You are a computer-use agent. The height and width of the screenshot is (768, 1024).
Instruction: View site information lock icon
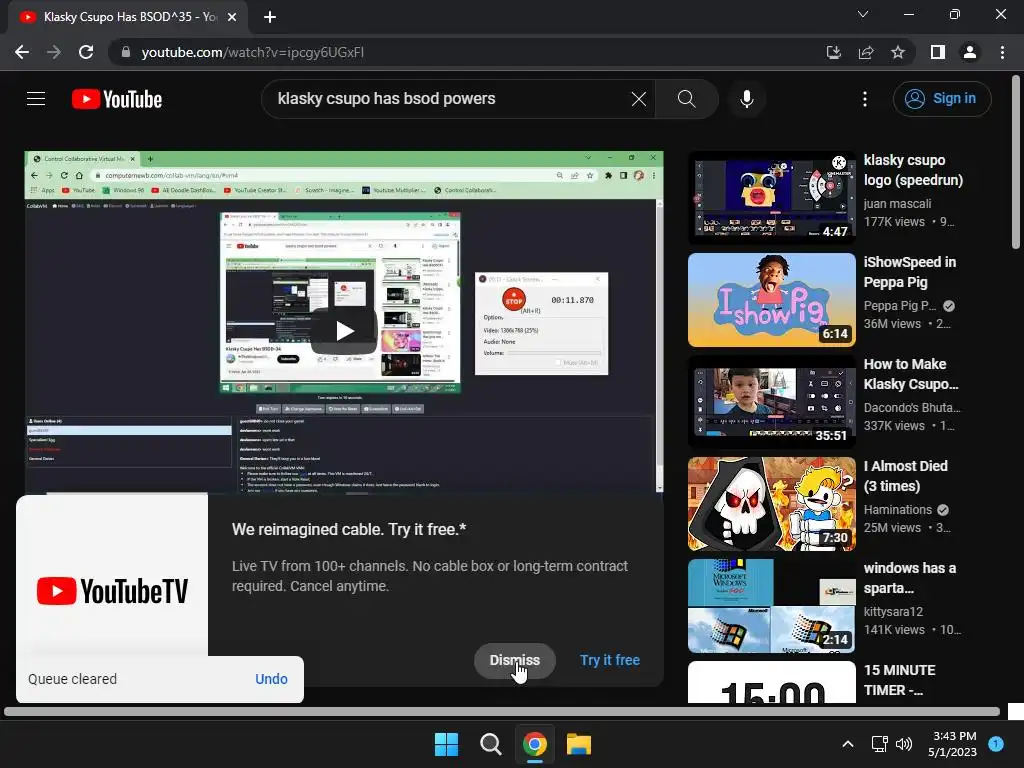point(126,52)
